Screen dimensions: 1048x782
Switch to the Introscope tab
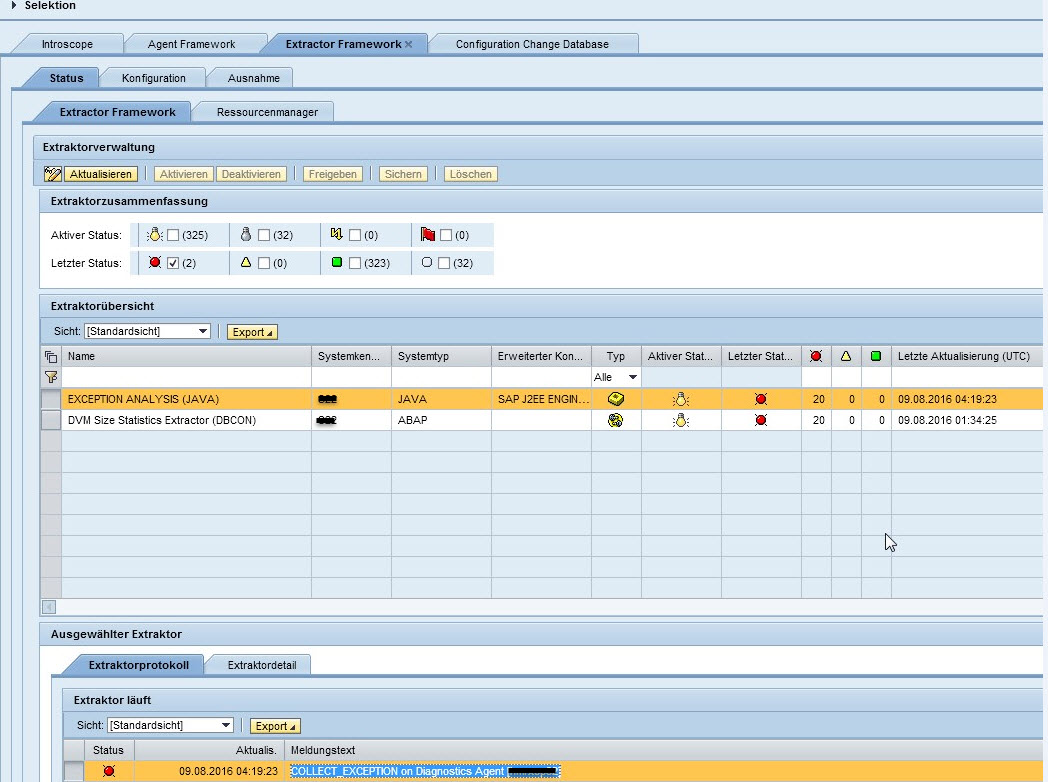click(x=68, y=44)
